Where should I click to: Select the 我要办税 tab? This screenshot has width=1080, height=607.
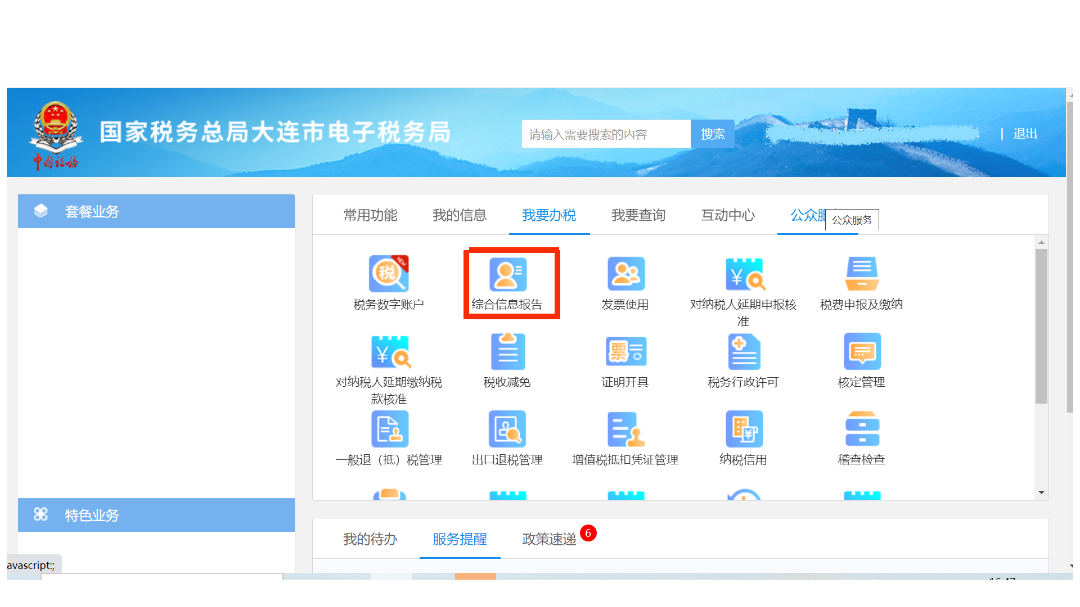549,215
